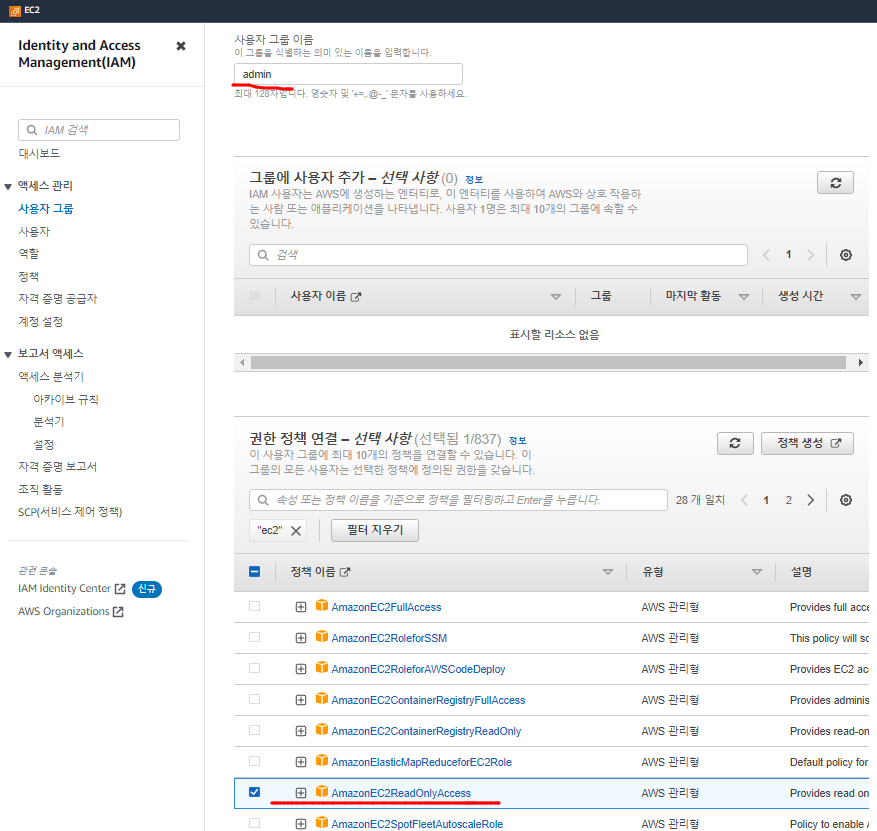Open the AmazonEC2SpotFleetAutoscaleRole policy link
Viewport: 877px width, 831px height.
(x=417, y=824)
